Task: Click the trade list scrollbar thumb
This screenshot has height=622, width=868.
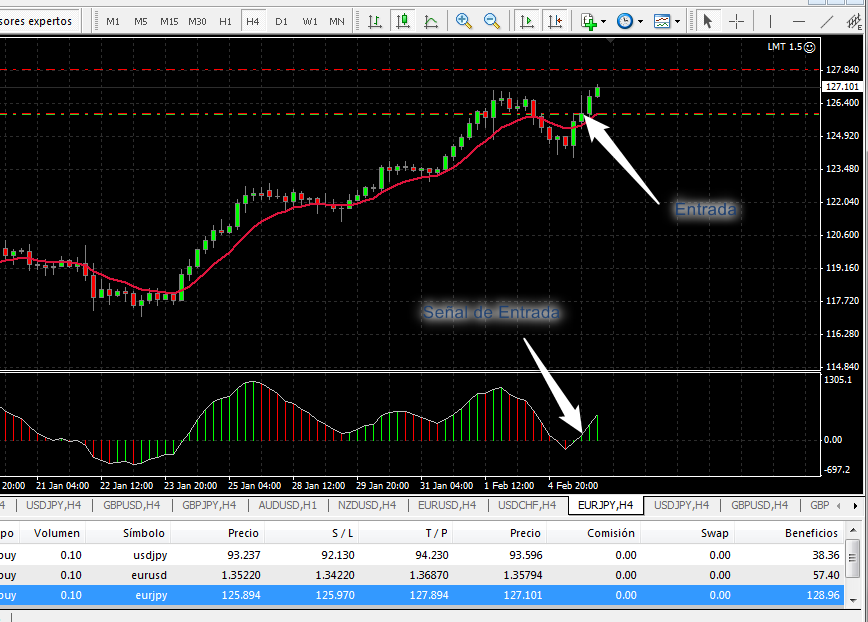Action: (x=854, y=557)
